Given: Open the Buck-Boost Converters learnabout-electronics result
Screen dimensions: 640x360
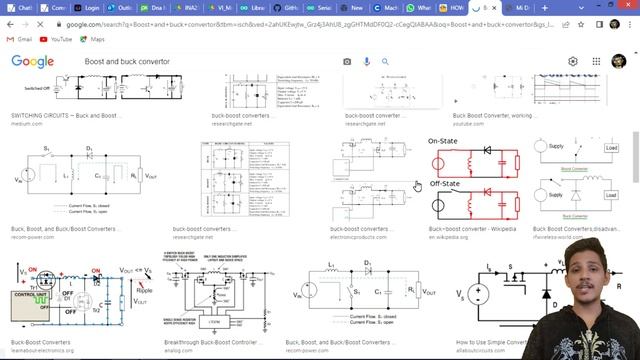Looking at the screenshot, I should pyautogui.click(x=40, y=342).
